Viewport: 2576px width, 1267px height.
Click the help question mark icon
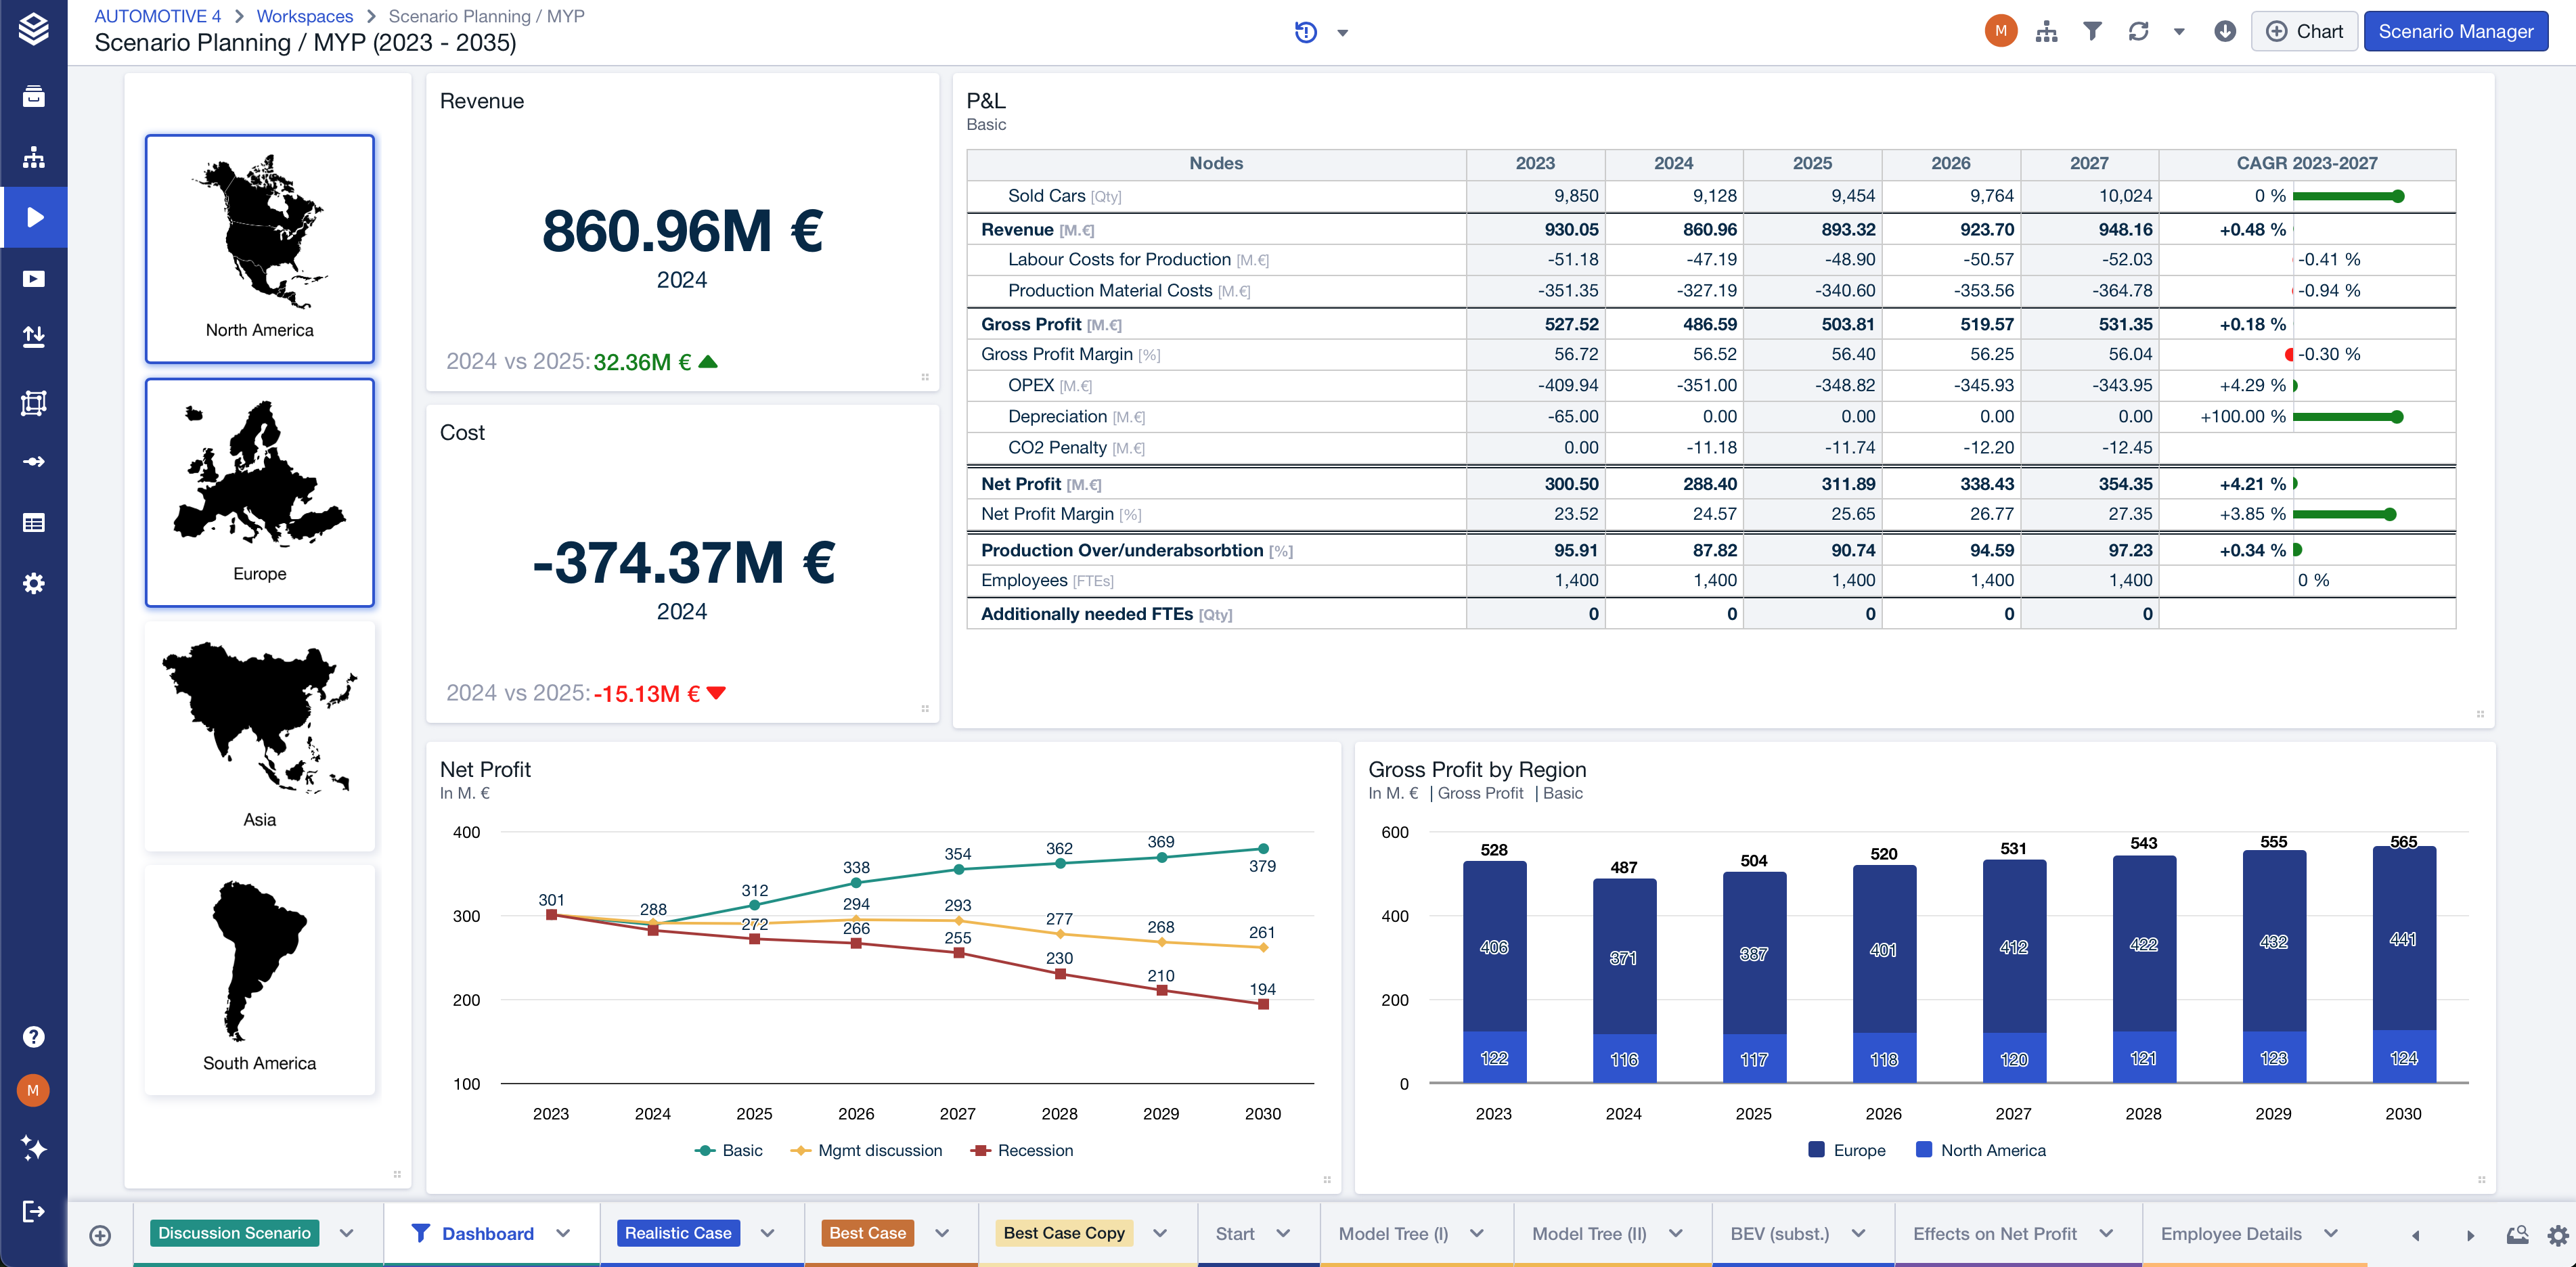pos(33,1036)
